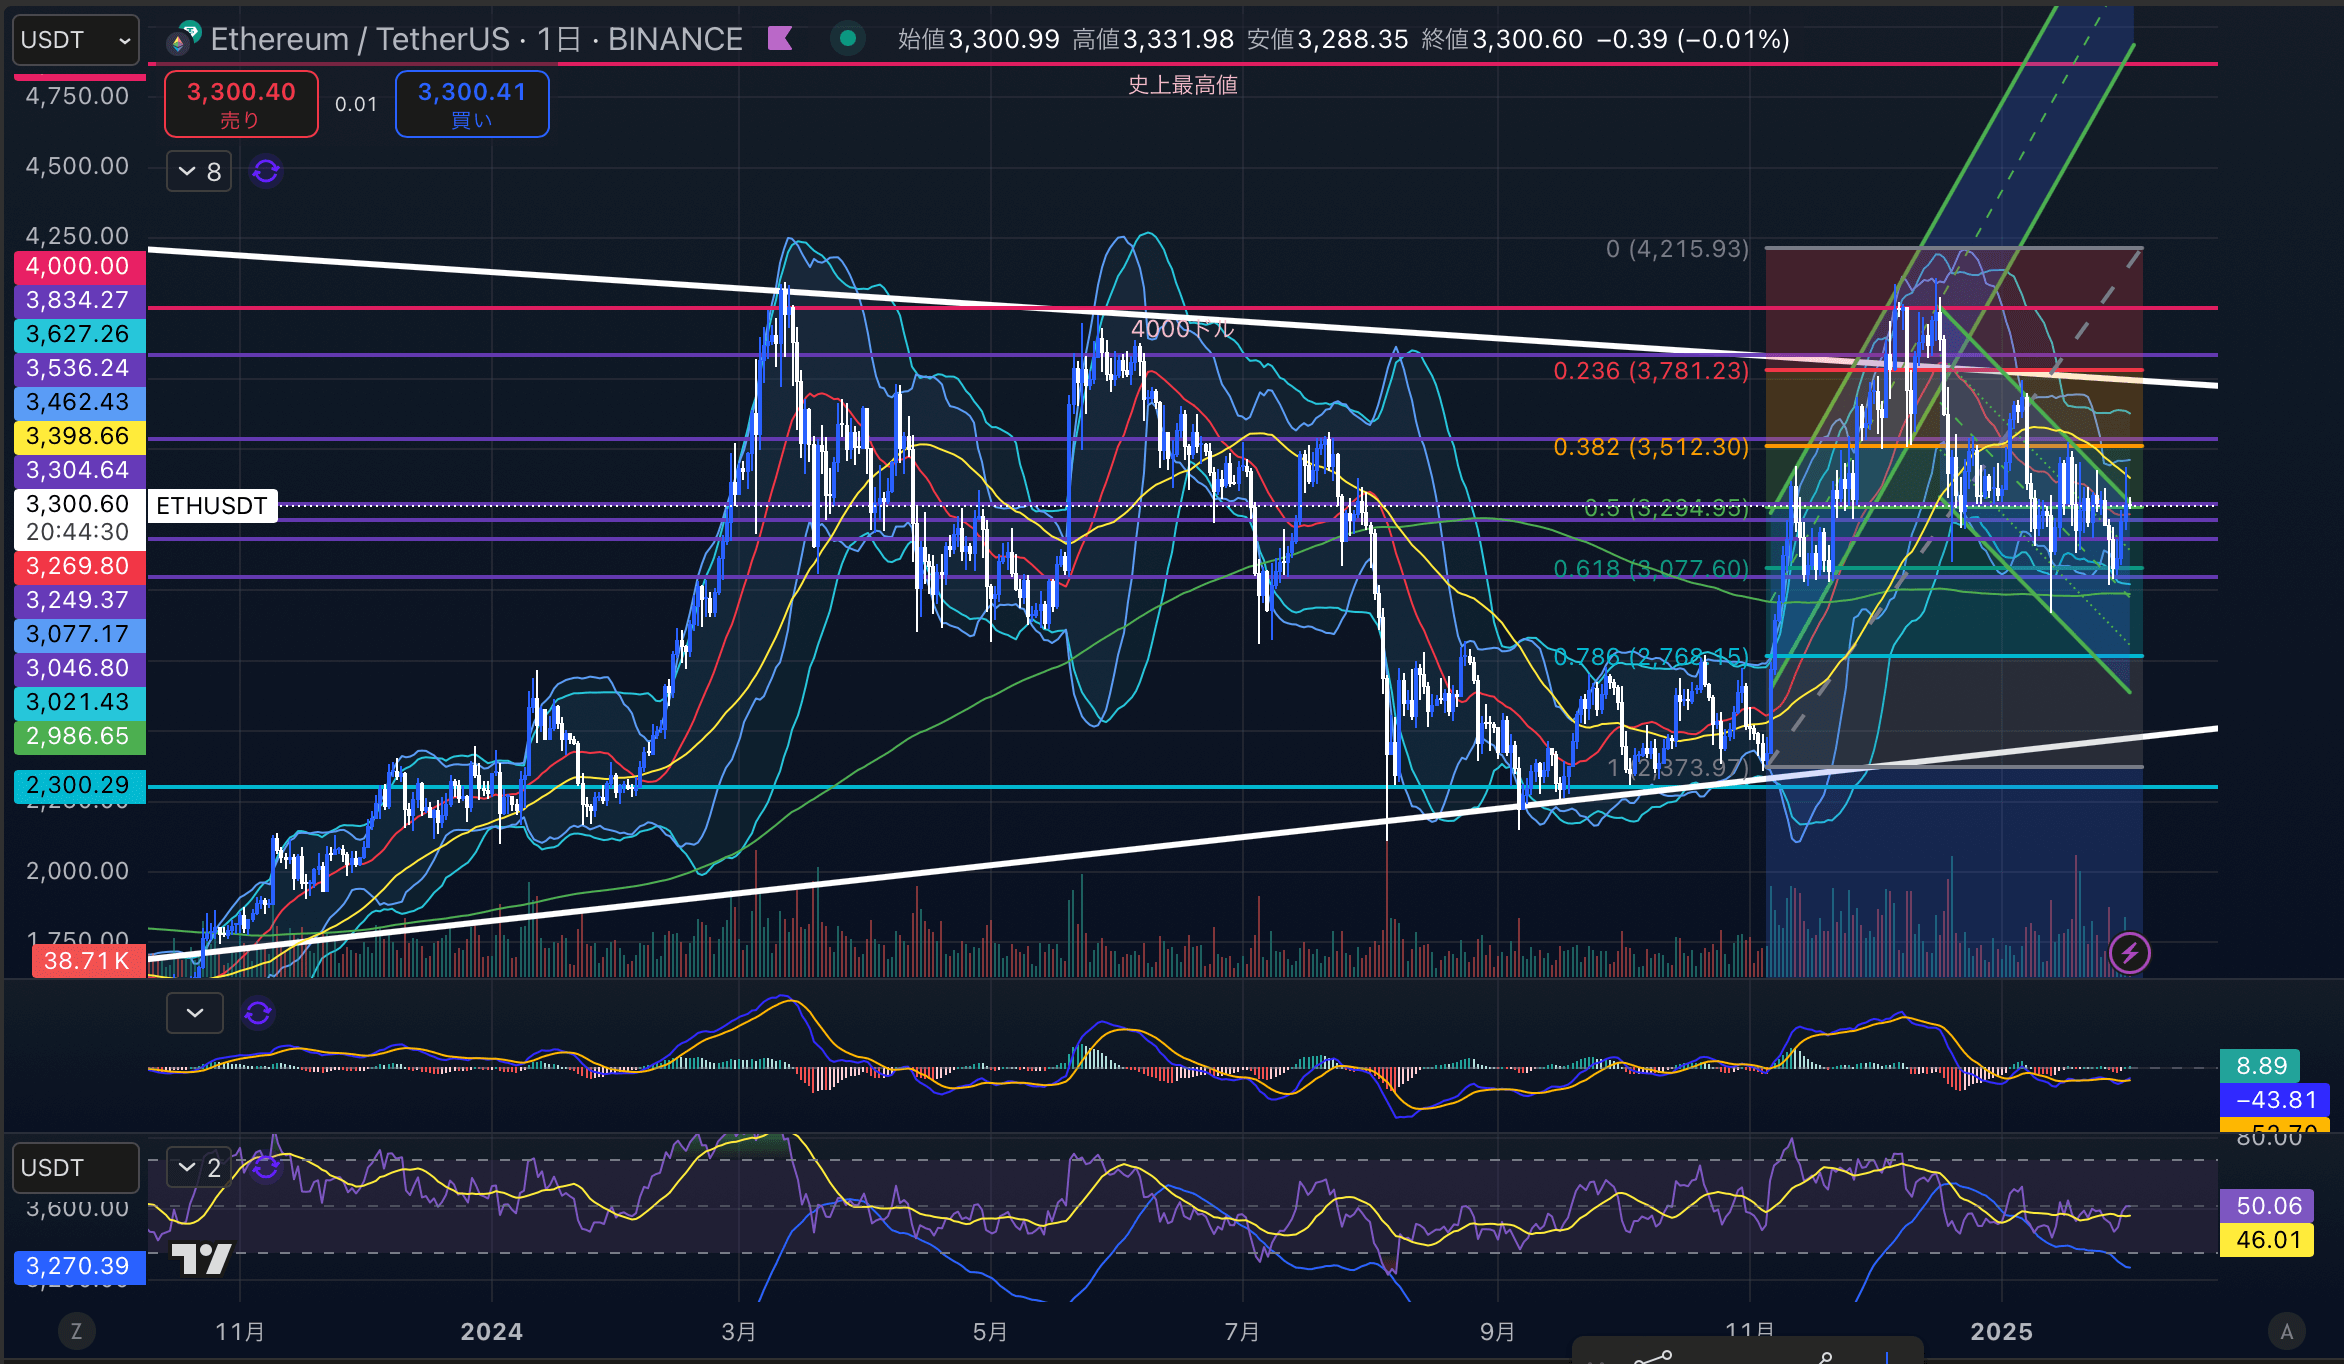This screenshot has height=1364, width=2344.
Task: Click the ETHUSDT price line label
Action: 212,506
